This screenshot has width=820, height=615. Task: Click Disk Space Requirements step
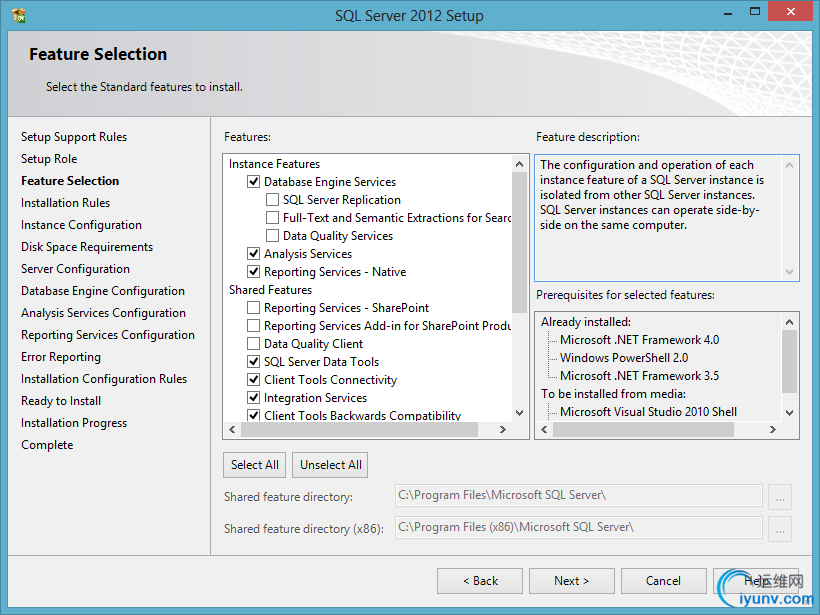pos(87,247)
